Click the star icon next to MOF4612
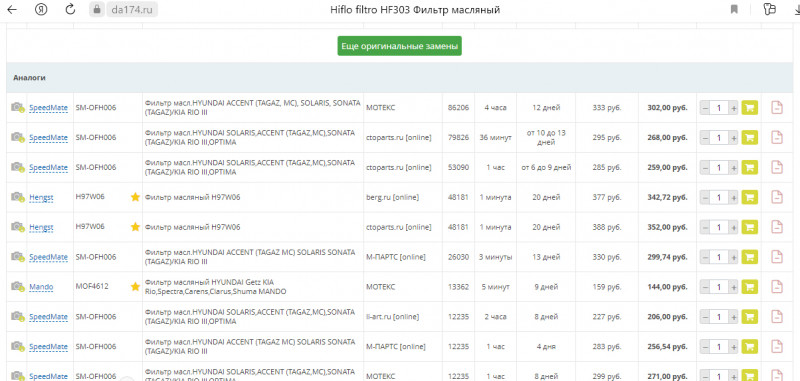 [x=135, y=287]
